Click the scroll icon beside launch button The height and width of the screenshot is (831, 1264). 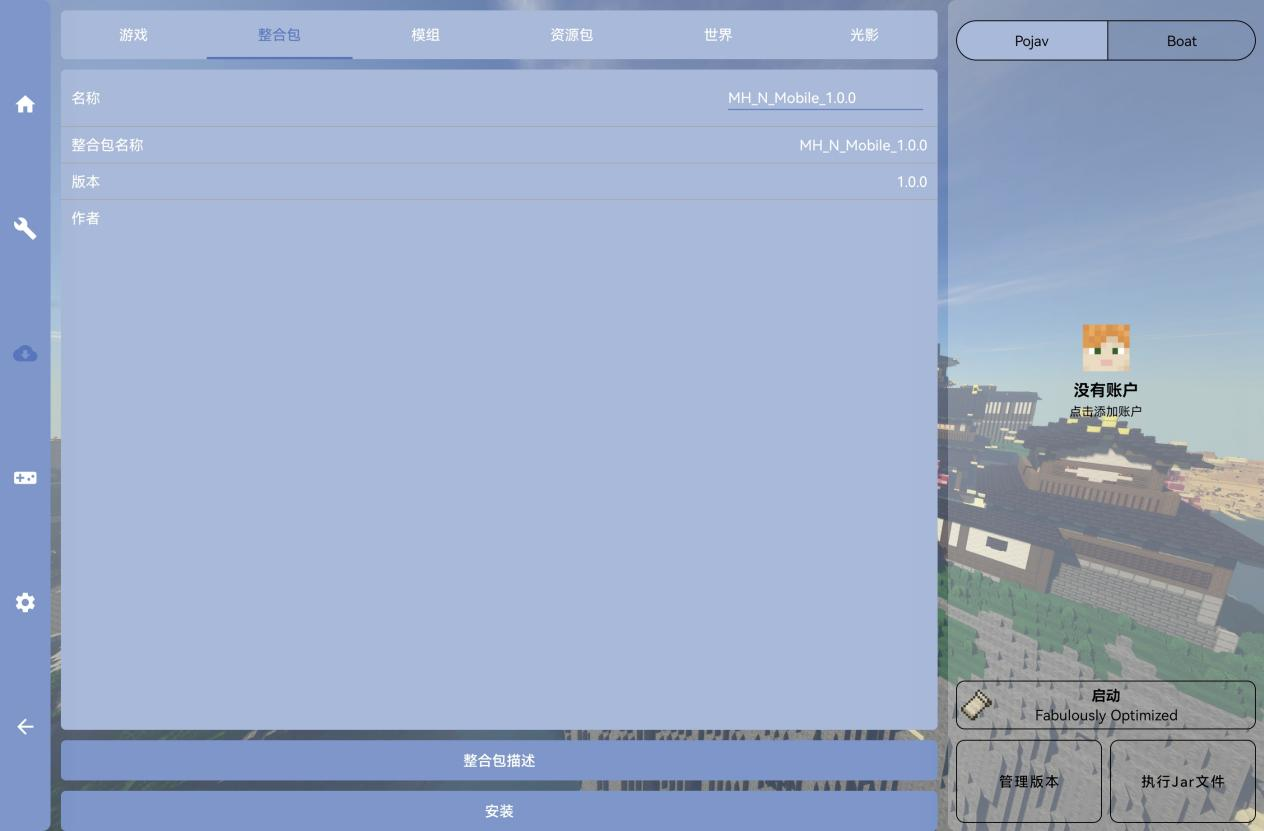point(975,705)
